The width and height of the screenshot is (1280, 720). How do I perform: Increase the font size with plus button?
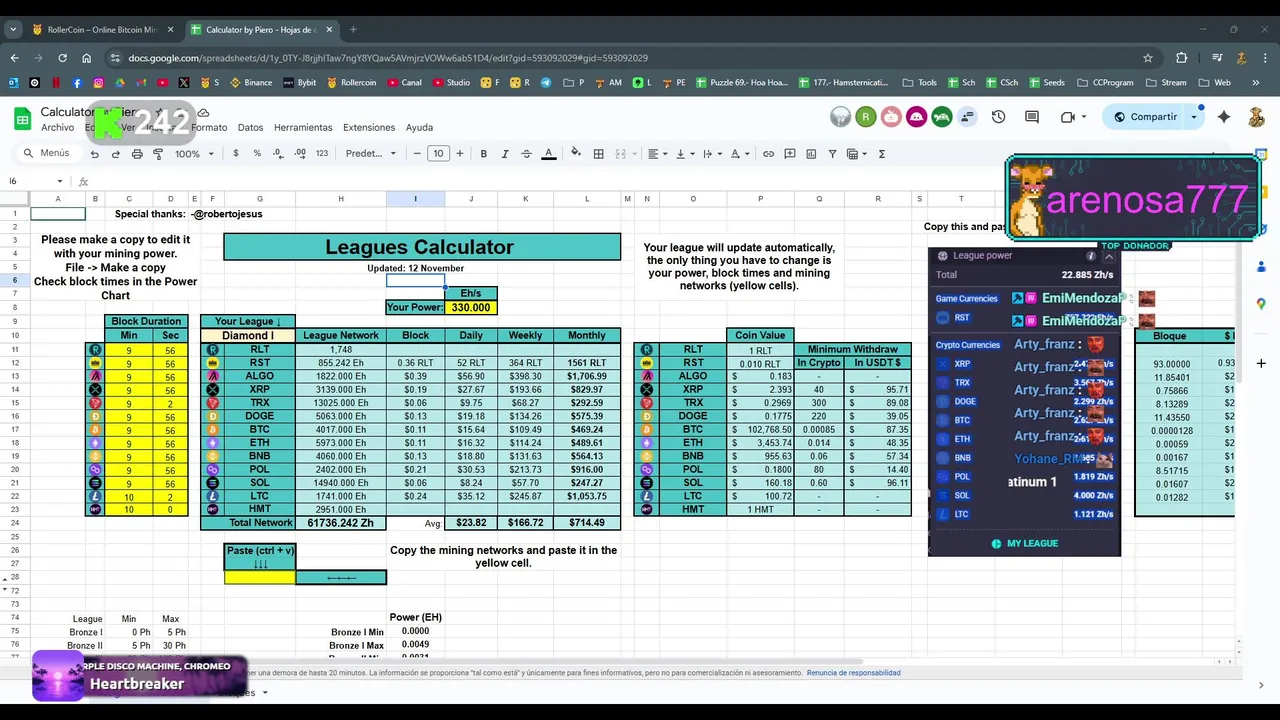pyautogui.click(x=460, y=154)
